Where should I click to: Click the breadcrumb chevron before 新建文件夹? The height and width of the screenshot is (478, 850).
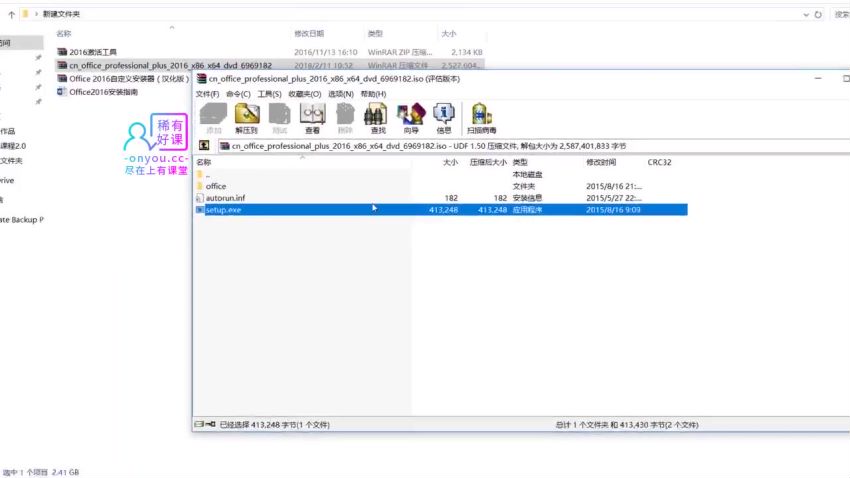[x=36, y=14]
